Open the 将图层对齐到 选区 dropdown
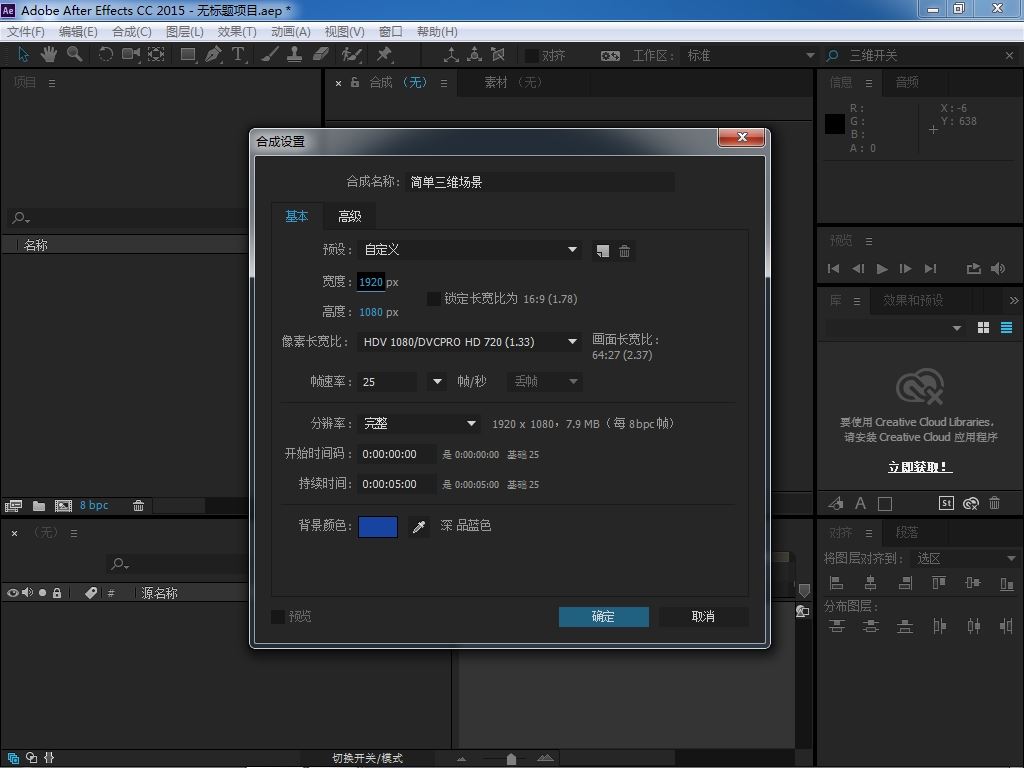 (964, 558)
